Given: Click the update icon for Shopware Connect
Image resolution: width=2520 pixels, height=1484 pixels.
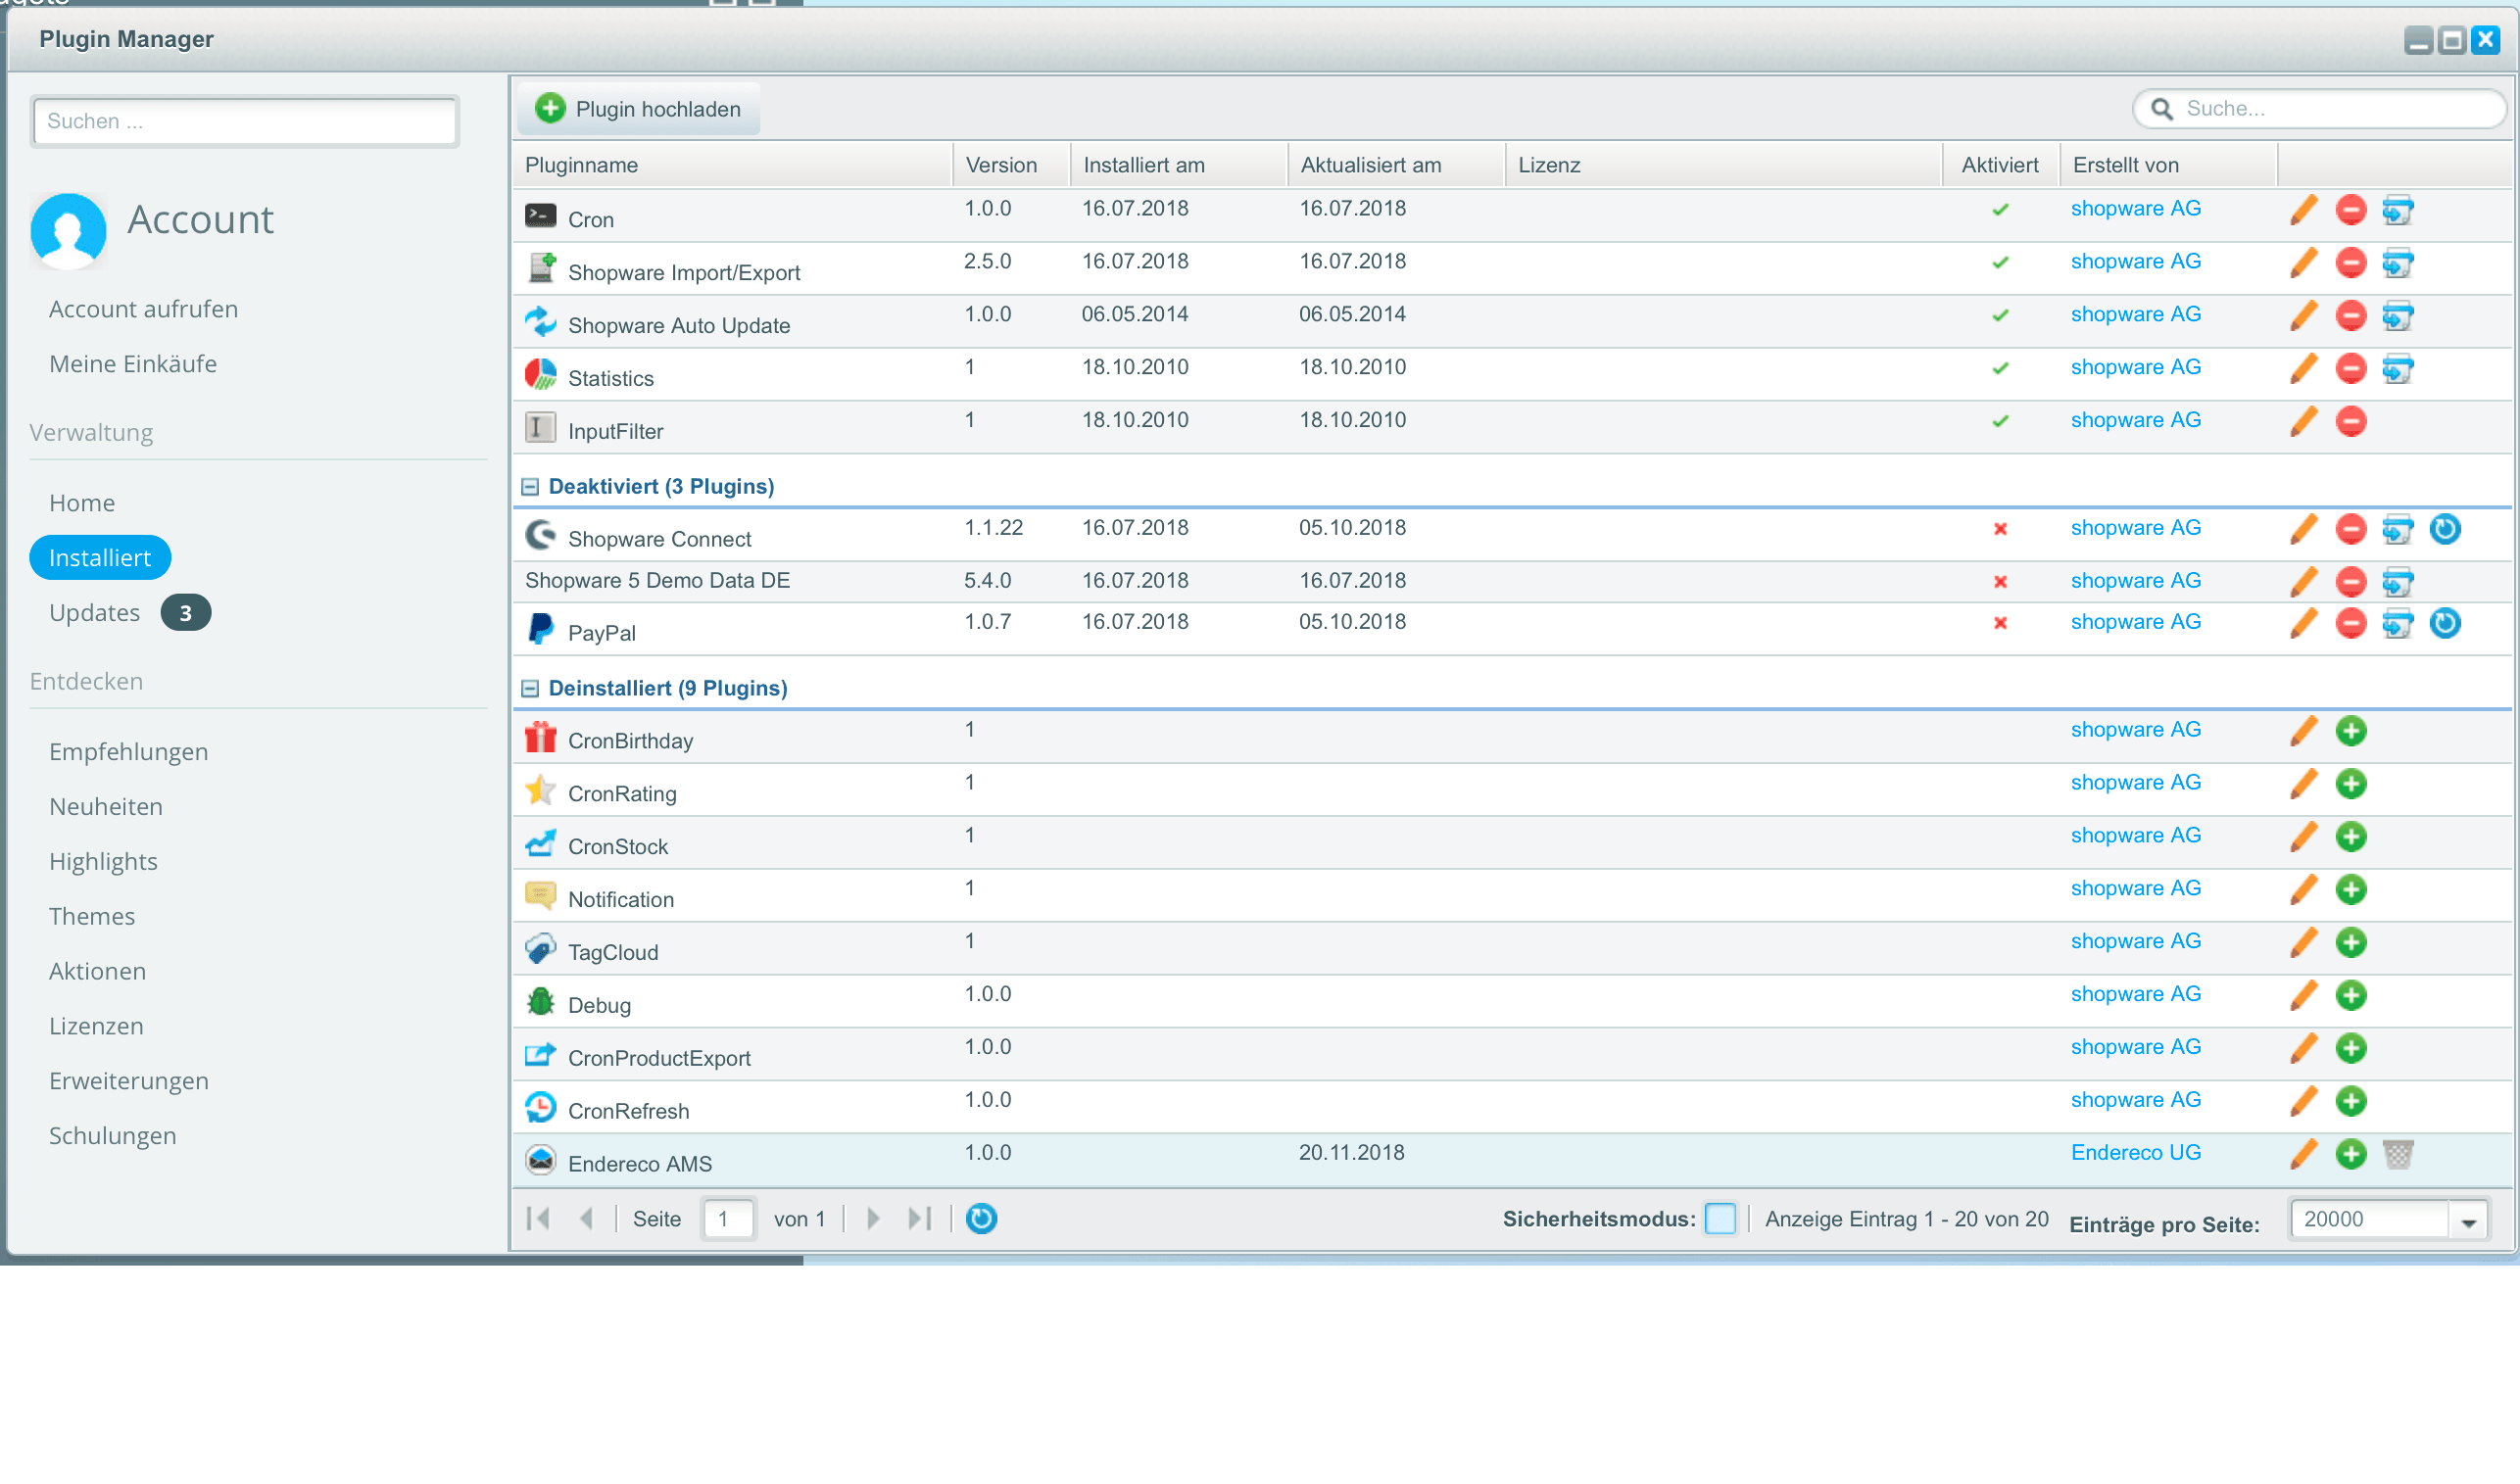Looking at the screenshot, I should tap(2444, 529).
